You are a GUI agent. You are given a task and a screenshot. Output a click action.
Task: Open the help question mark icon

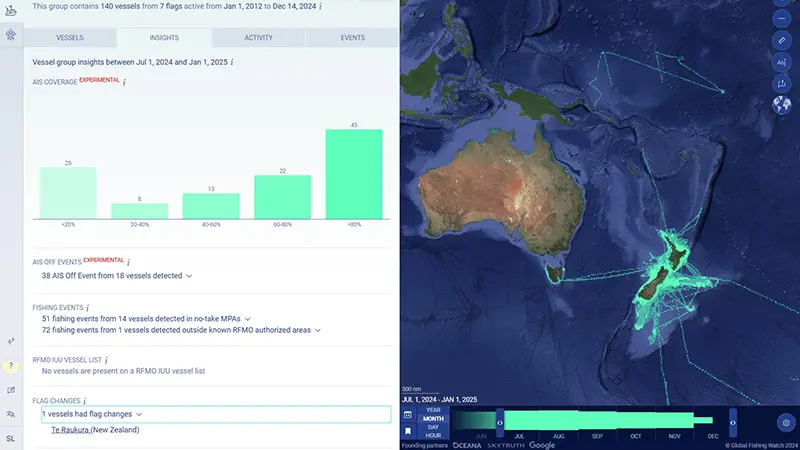click(x=11, y=366)
